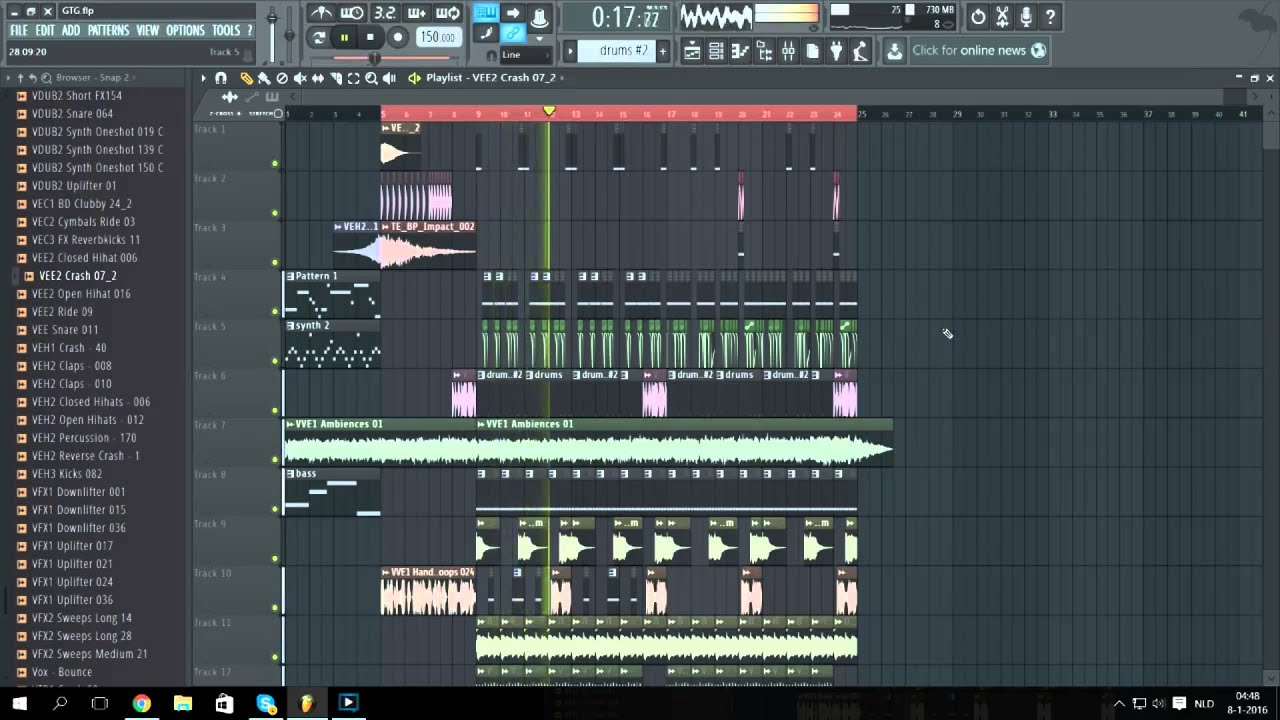This screenshot has height=720, width=1280.
Task: Click the yellow playhead marker on timeline
Action: coord(548,111)
